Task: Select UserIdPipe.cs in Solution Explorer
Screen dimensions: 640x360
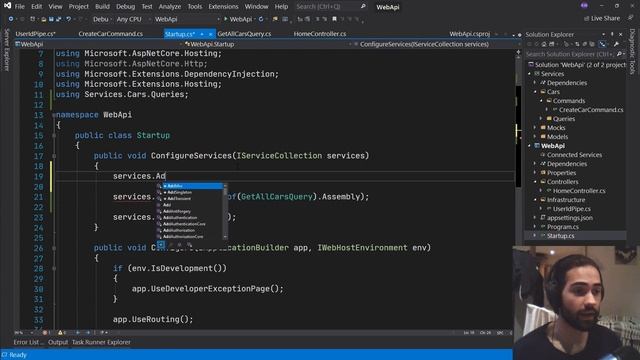Action: [571, 209]
